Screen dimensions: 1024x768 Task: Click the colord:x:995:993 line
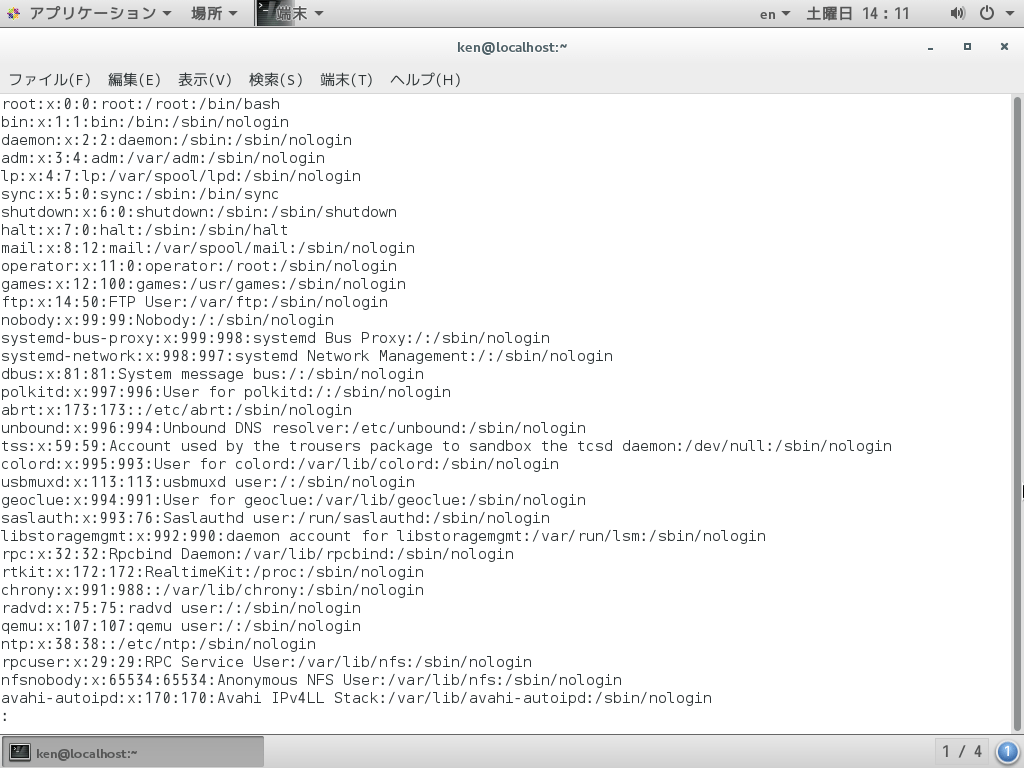(280, 464)
